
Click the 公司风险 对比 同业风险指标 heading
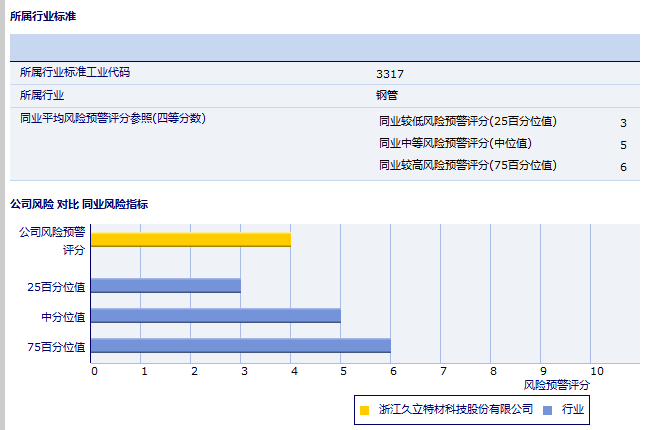coord(79,204)
